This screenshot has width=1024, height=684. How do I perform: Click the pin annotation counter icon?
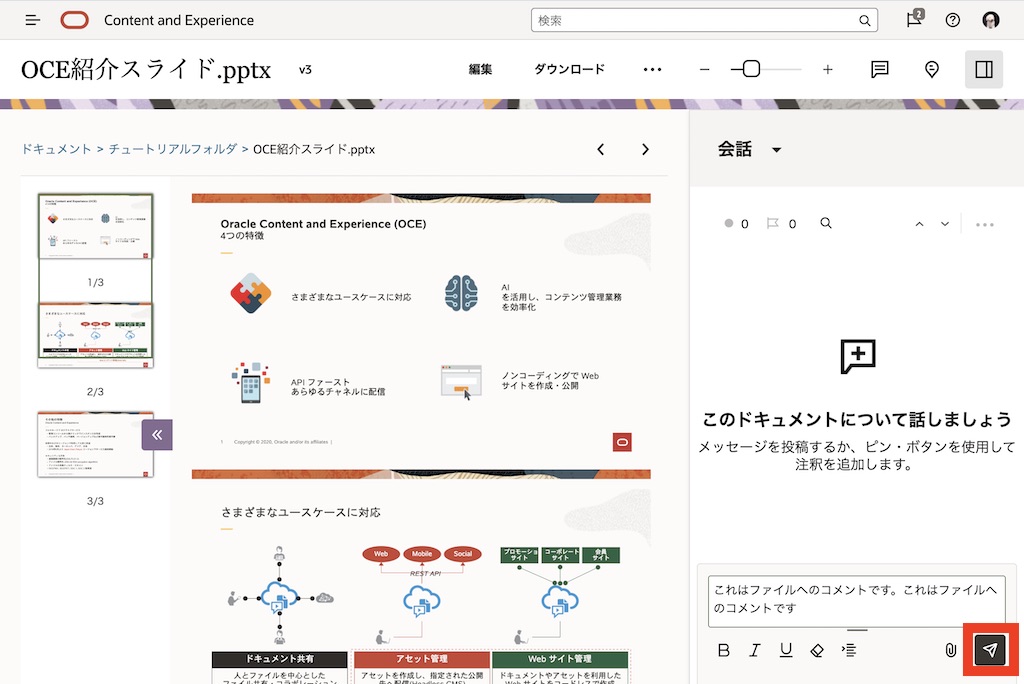tap(730, 223)
